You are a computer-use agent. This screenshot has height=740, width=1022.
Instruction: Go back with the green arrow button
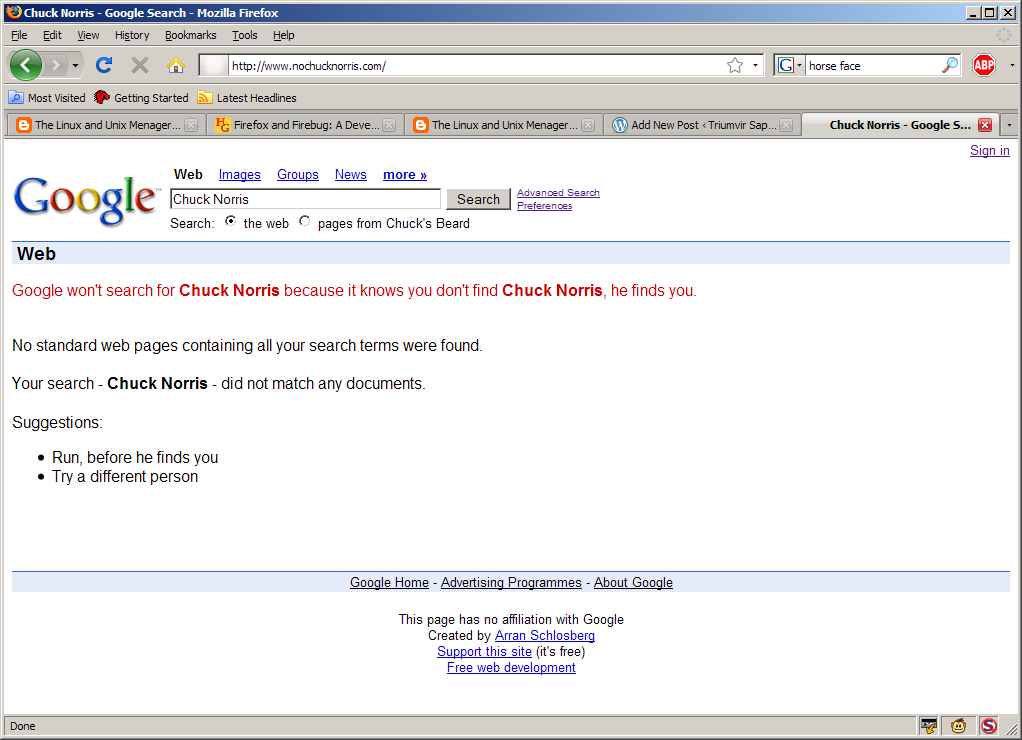(25, 65)
